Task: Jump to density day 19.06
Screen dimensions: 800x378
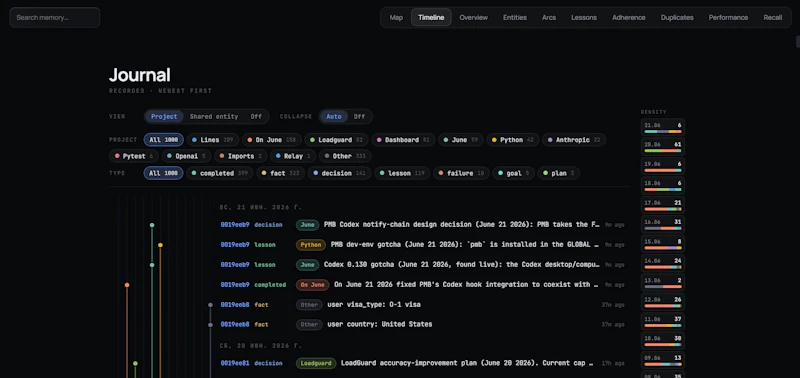Action: [663, 166]
